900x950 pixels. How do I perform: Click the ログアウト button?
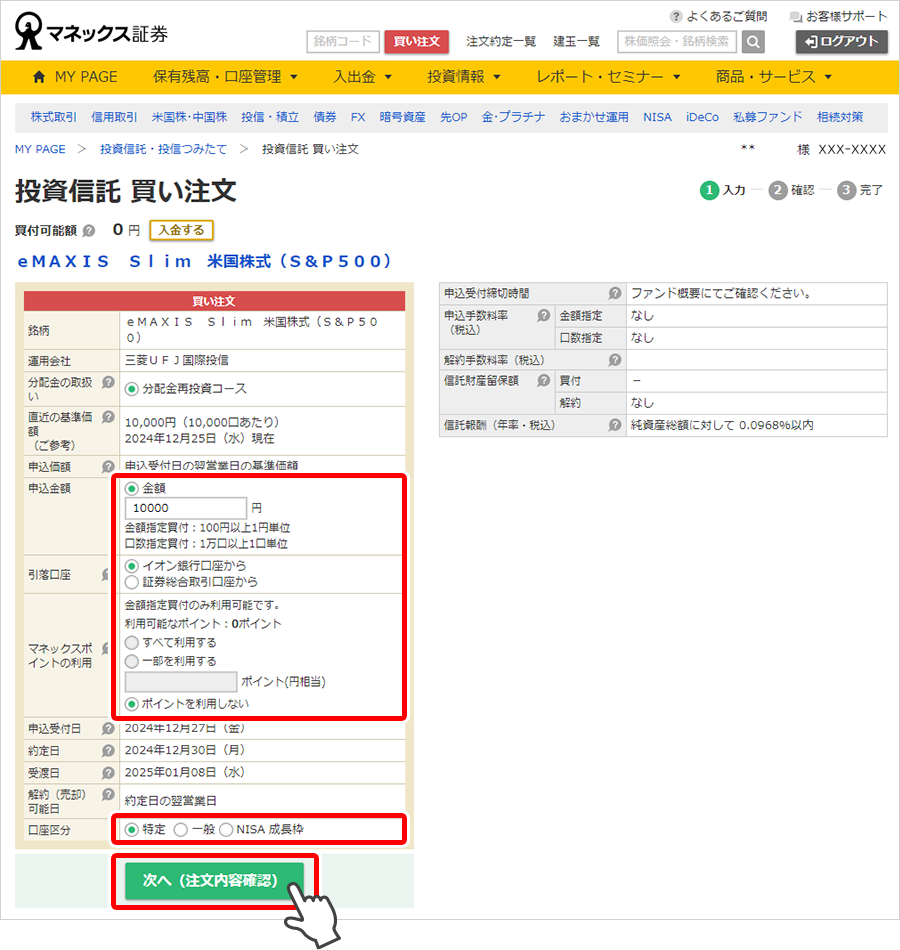point(841,42)
